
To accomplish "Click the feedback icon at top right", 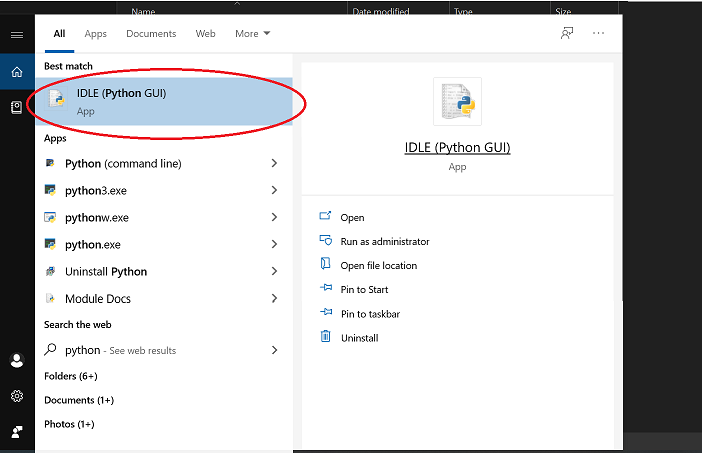I will point(567,33).
